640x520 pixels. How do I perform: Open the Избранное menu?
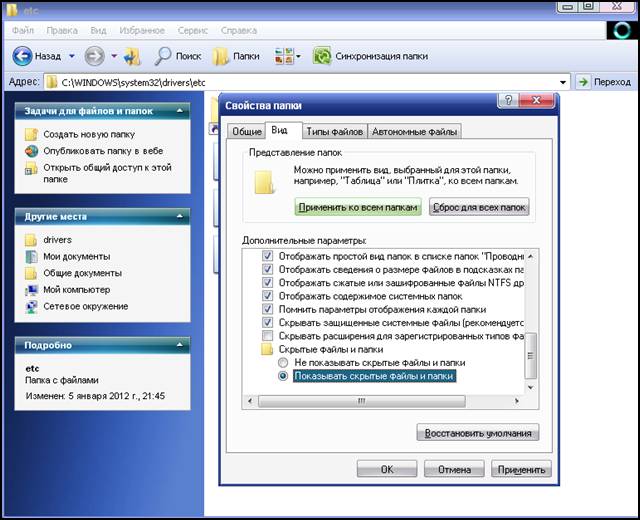tap(142, 31)
